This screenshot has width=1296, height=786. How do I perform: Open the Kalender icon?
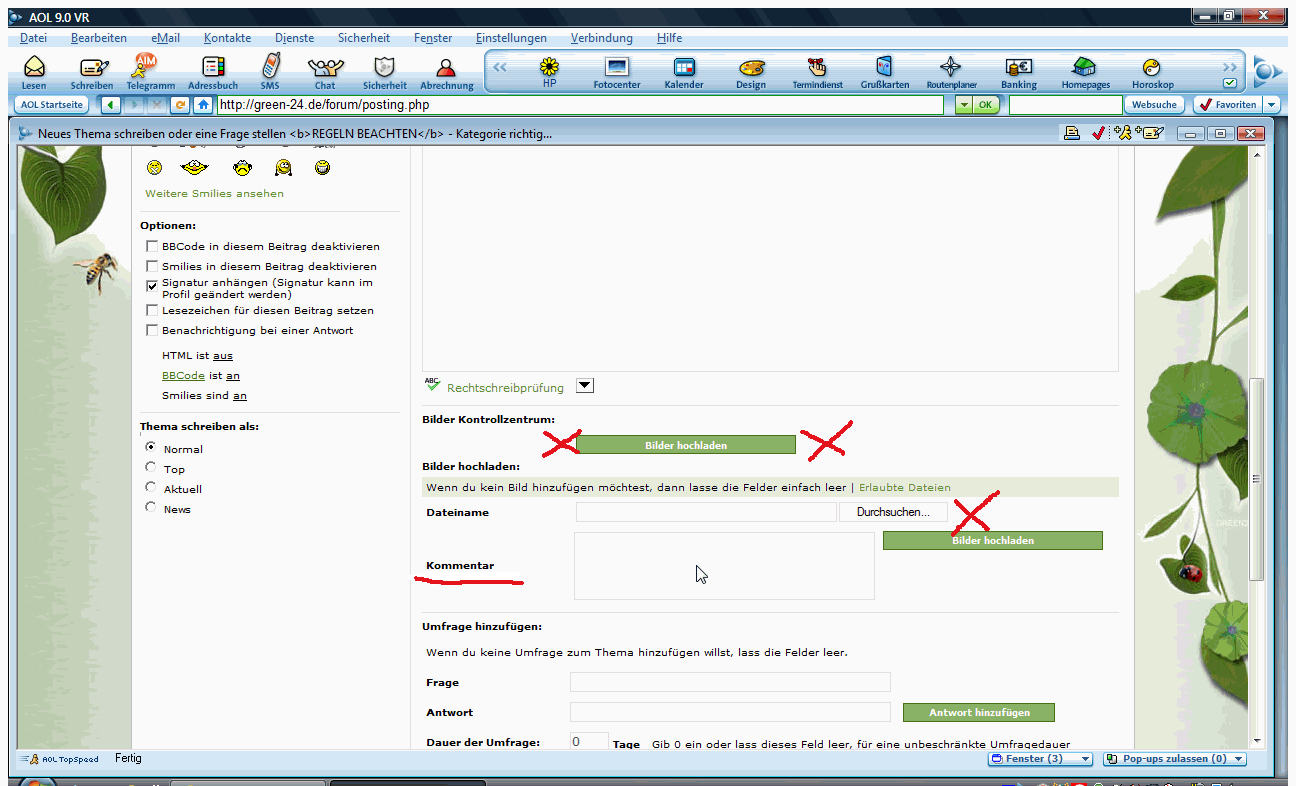684,69
